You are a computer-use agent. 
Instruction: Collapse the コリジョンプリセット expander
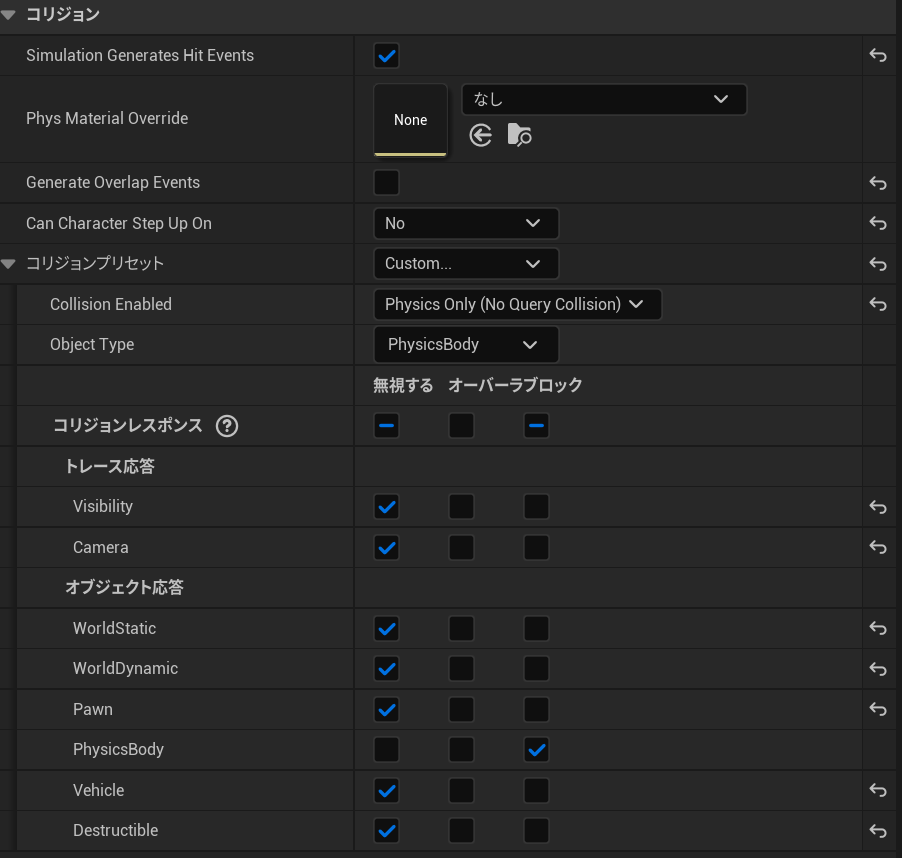[9, 264]
